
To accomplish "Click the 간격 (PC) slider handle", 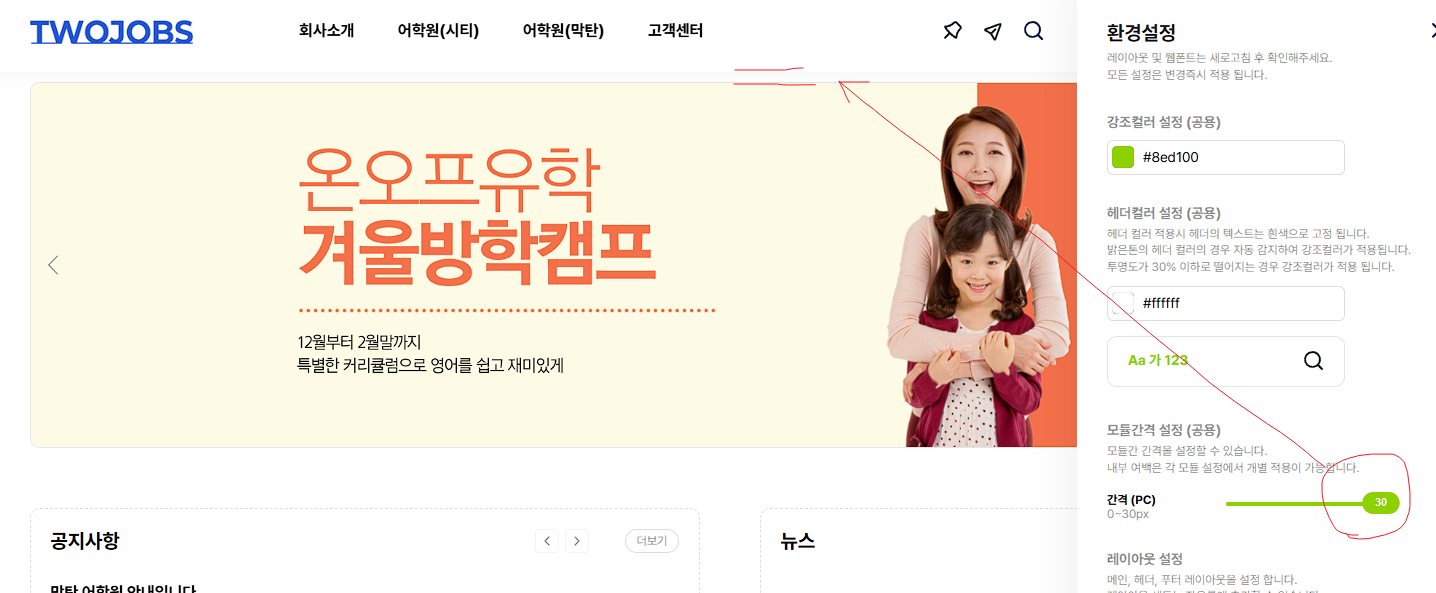I will [x=1380, y=502].
